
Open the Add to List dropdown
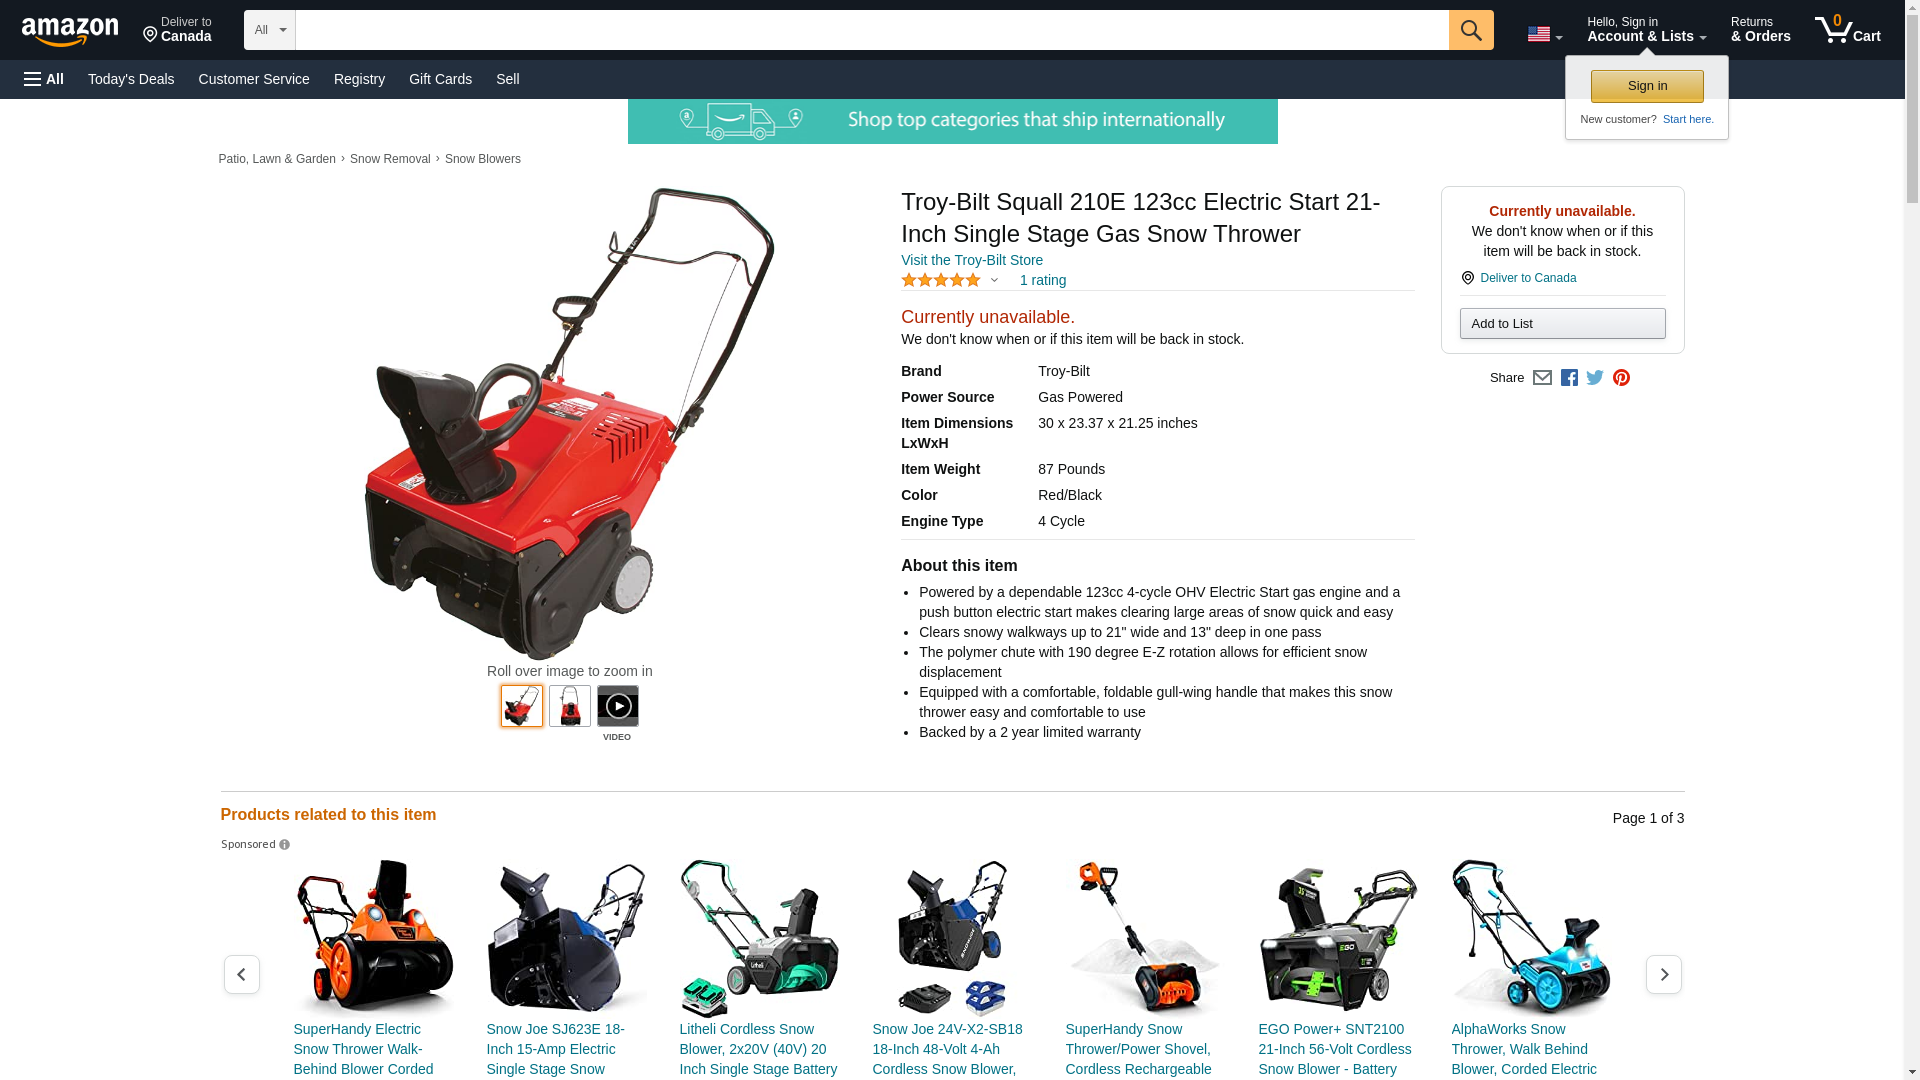(1562, 324)
